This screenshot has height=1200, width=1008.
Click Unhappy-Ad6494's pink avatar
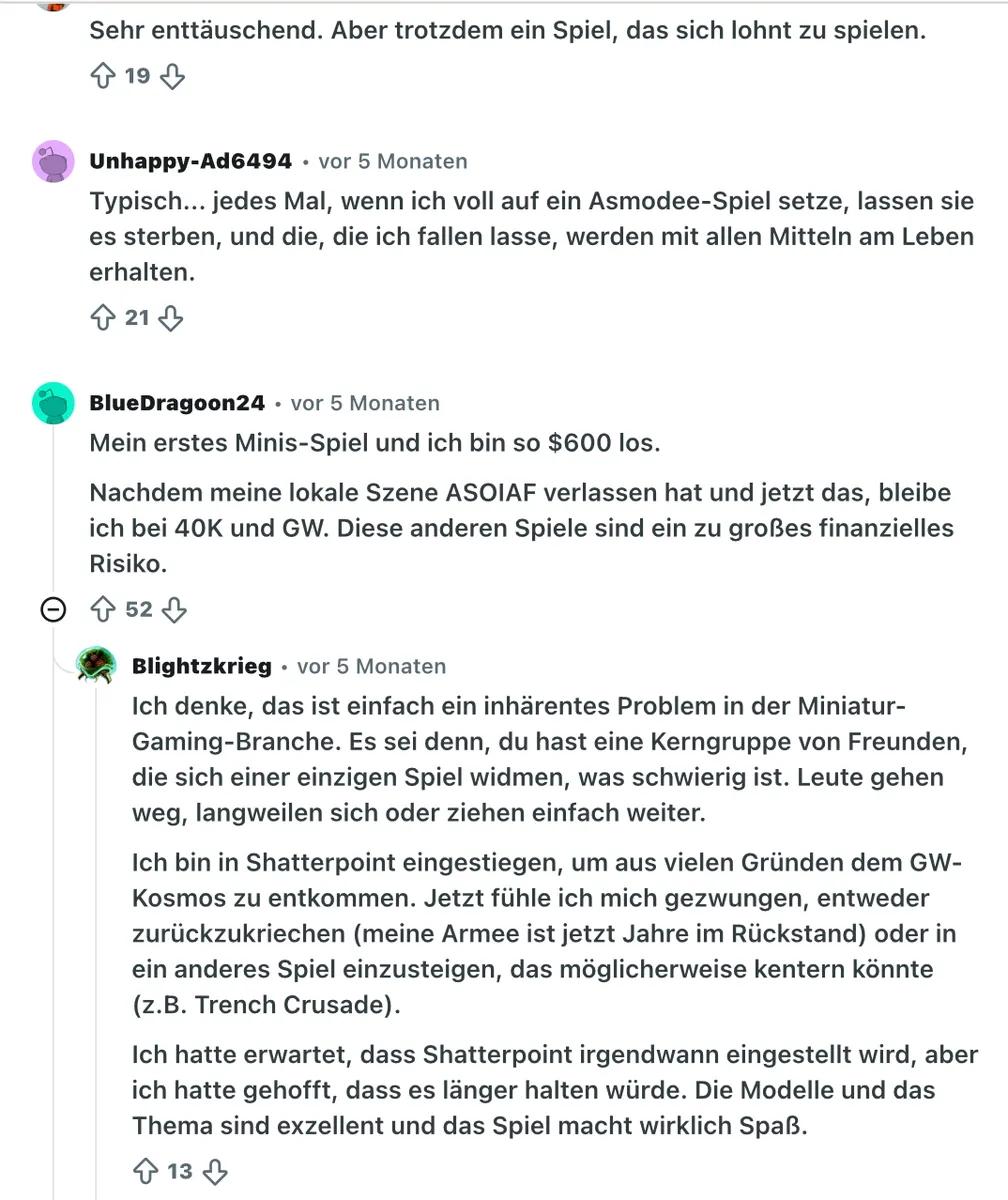[x=53, y=161]
